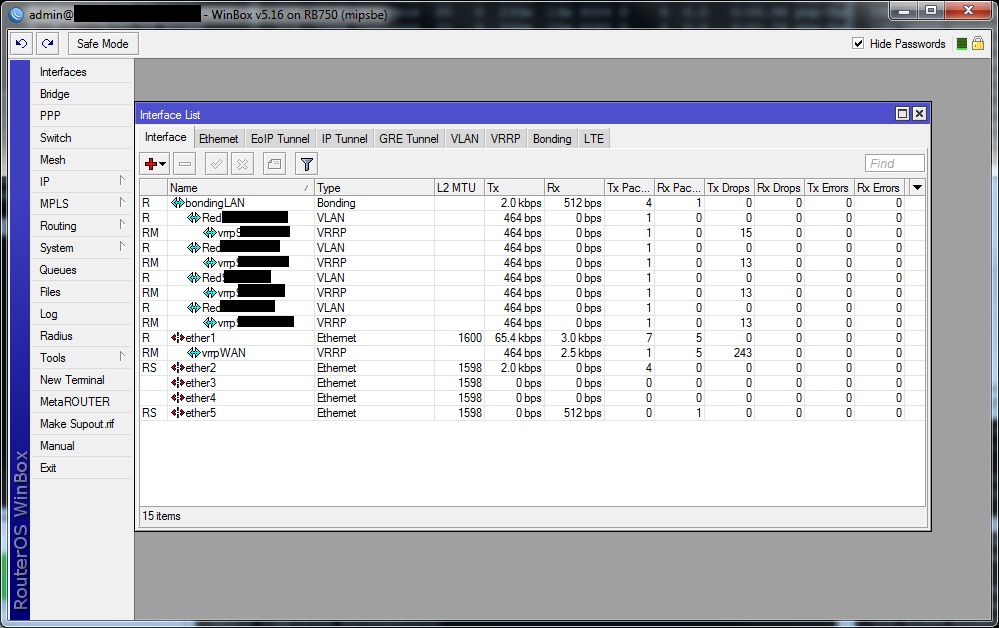
Task: Enable the selected interface with the checkmark icon
Action: click(215, 163)
